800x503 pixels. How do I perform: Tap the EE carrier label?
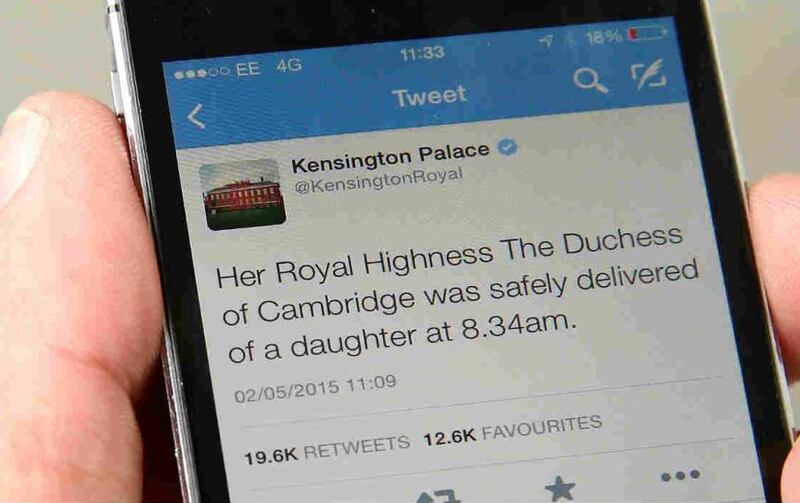pyautogui.click(x=248, y=69)
